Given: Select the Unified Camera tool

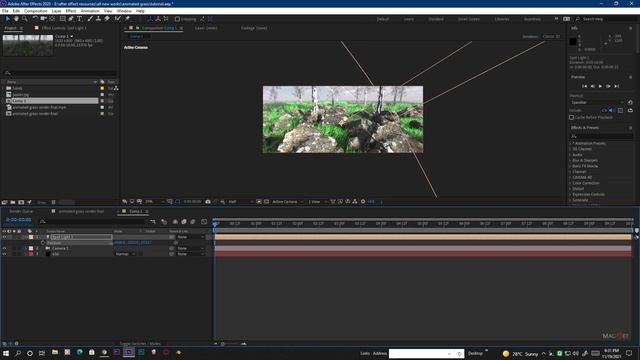Looking at the screenshot, I should coord(43,19).
